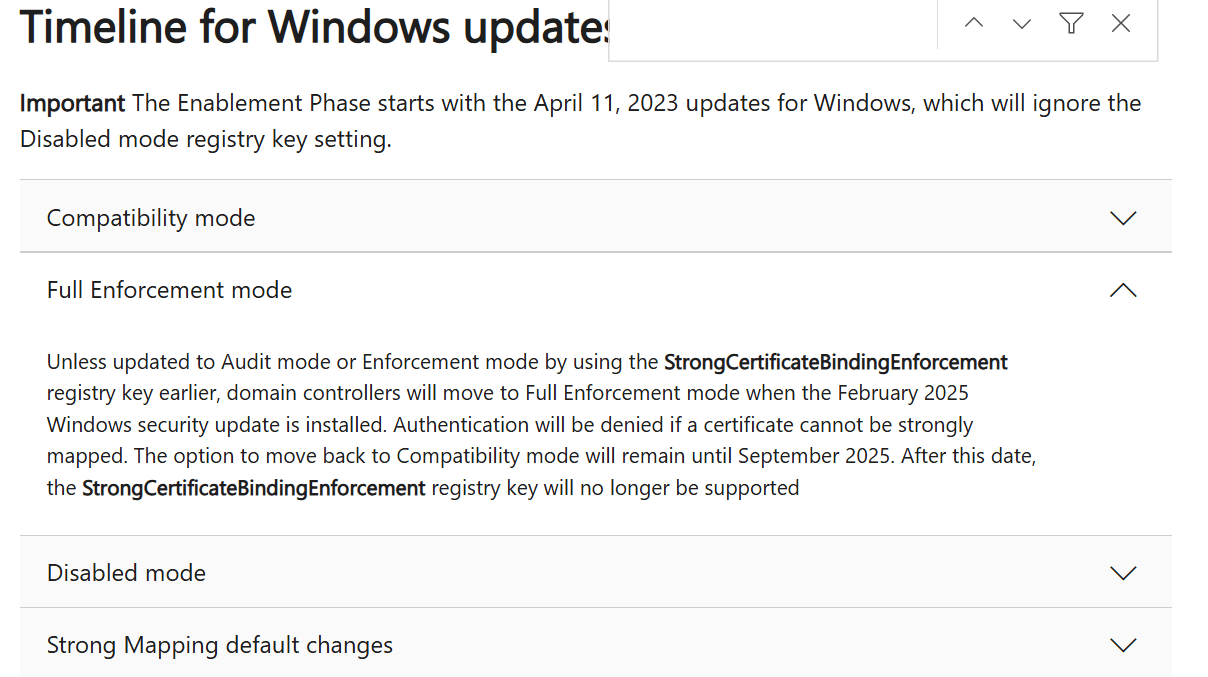The width and height of the screenshot is (1208, 677).
Task: Collapse Full Enforcement mode with up chevron
Action: [x=1124, y=290]
